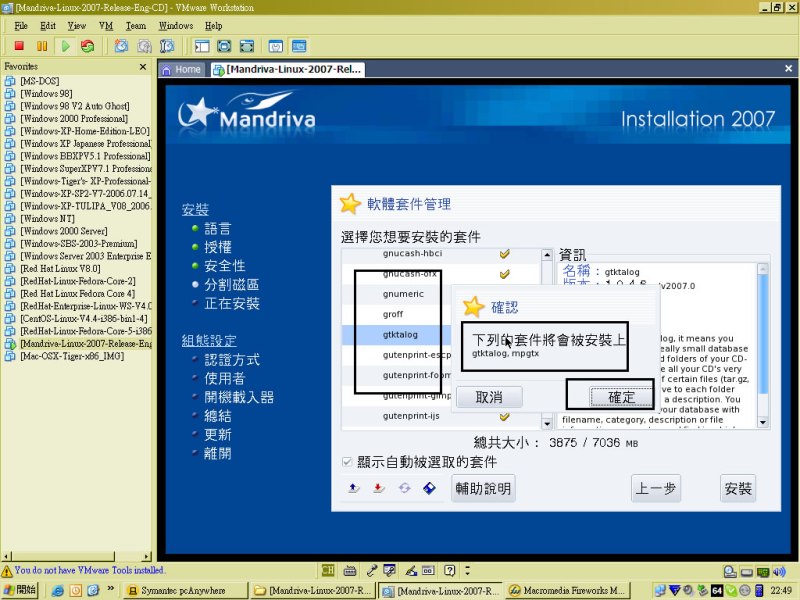Open the 開始 Start button
The width and height of the screenshot is (800, 600).
point(19,590)
